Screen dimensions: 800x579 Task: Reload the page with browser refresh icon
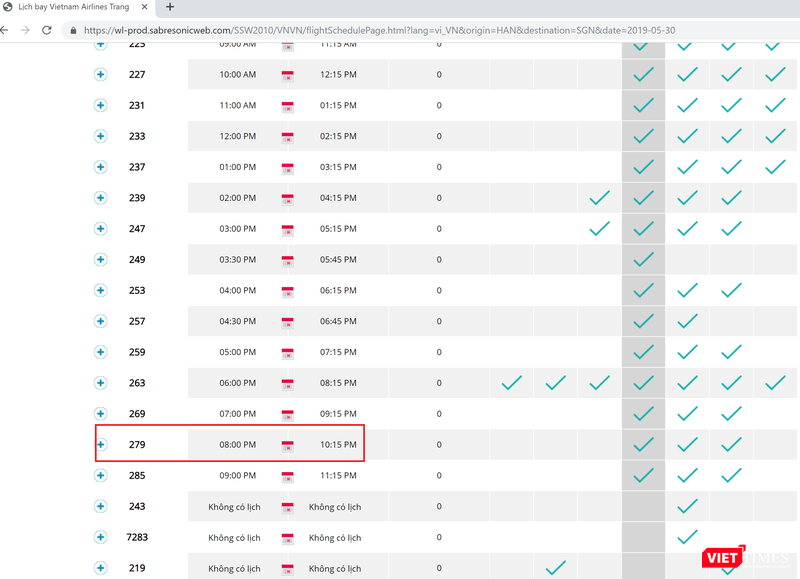point(46,30)
